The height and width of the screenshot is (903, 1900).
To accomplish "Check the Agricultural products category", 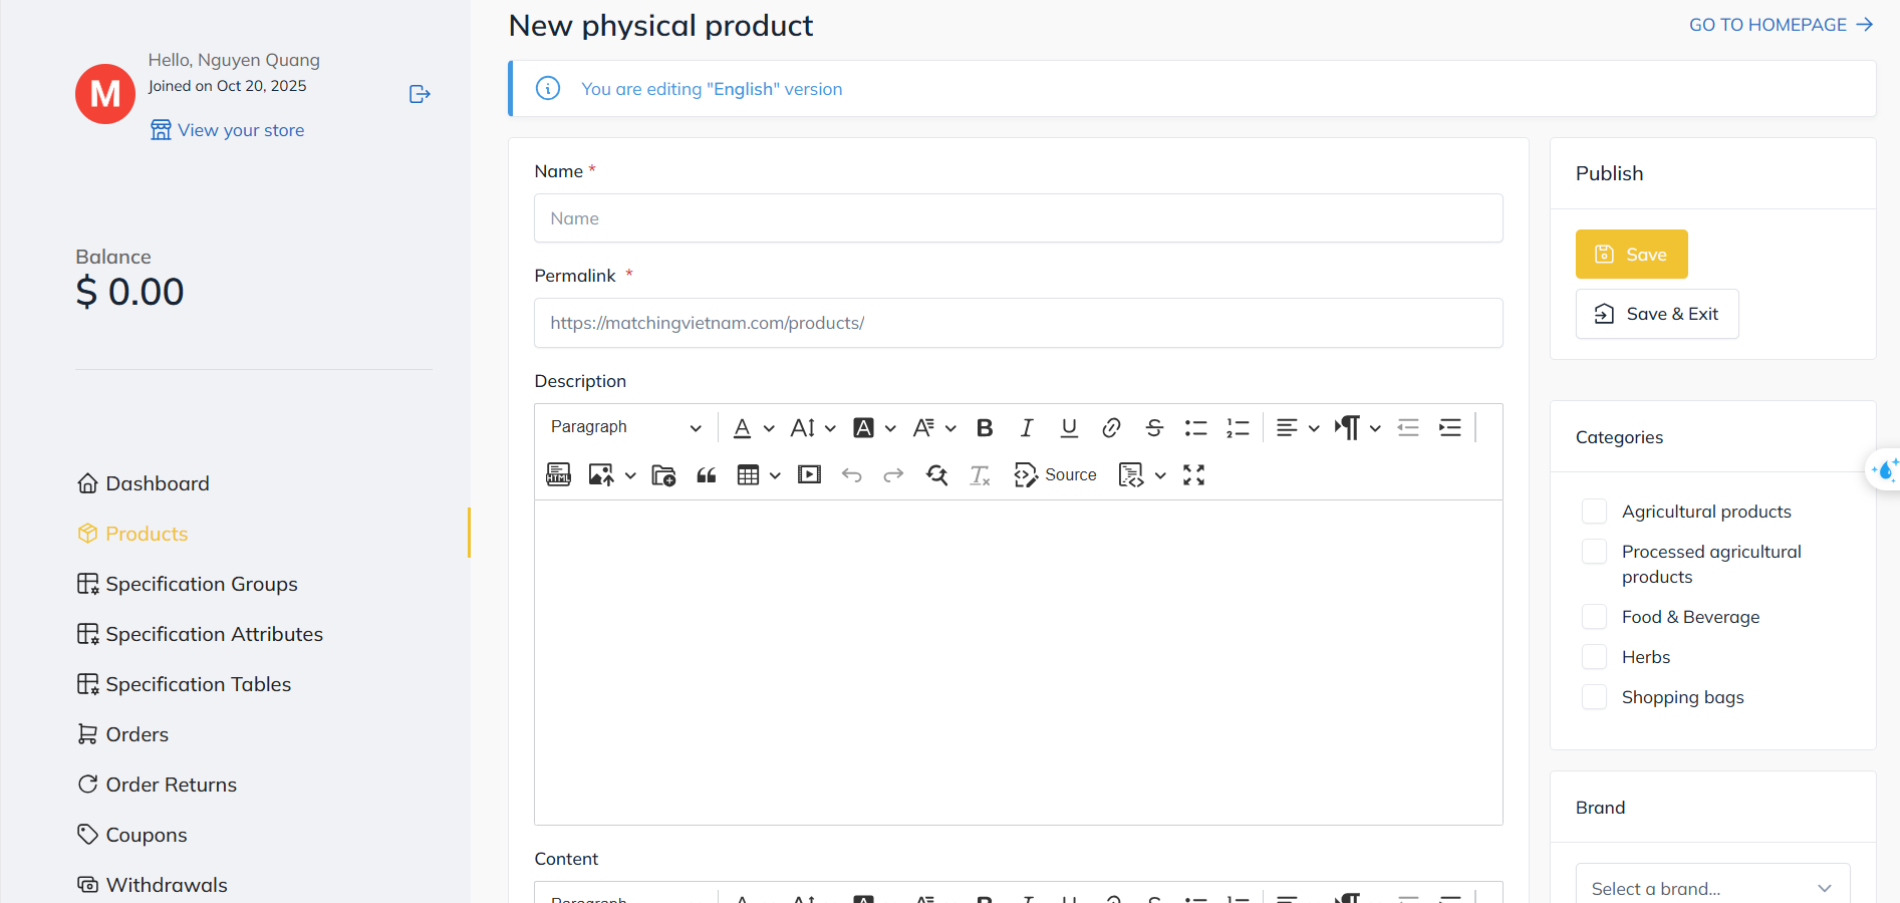I will 1594,512.
